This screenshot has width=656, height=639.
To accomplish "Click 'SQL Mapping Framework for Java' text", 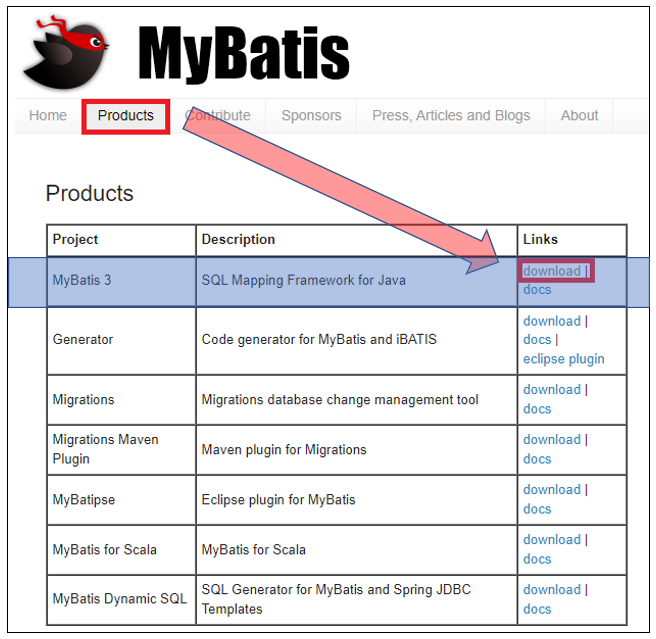I will 304,280.
